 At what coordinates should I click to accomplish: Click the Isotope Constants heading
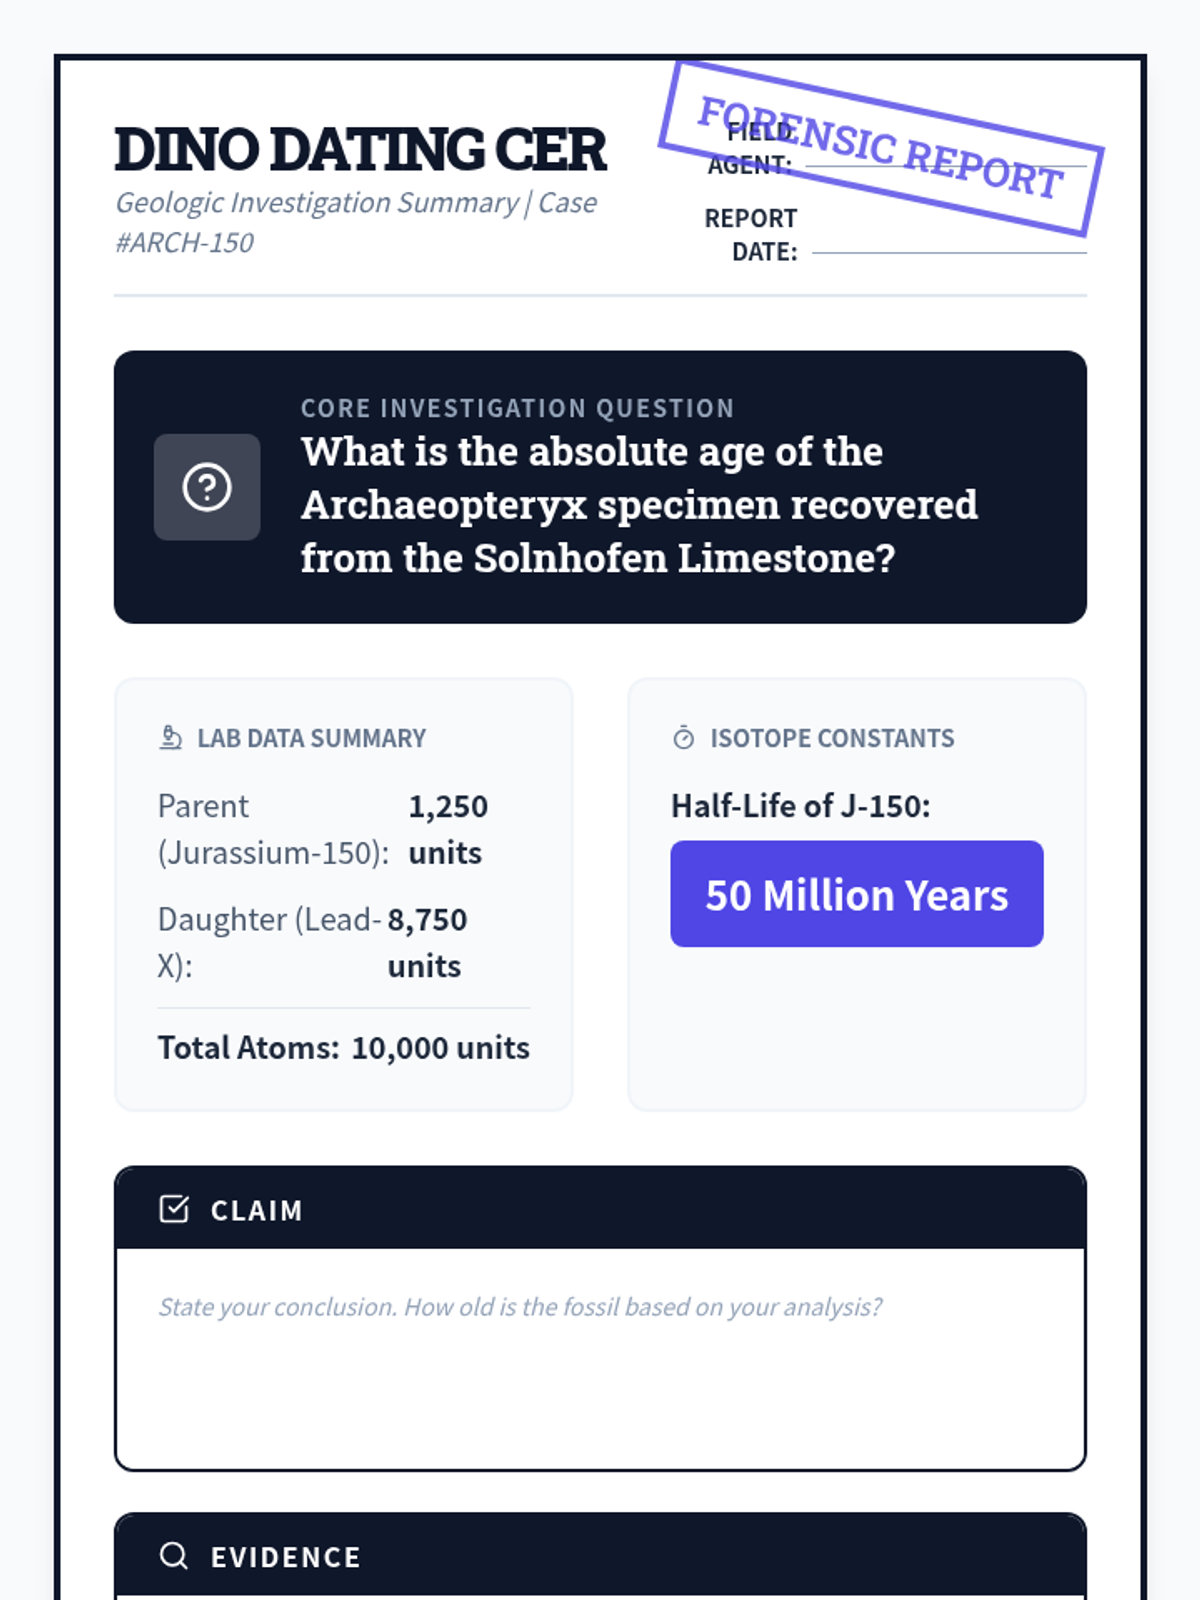coord(832,738)
